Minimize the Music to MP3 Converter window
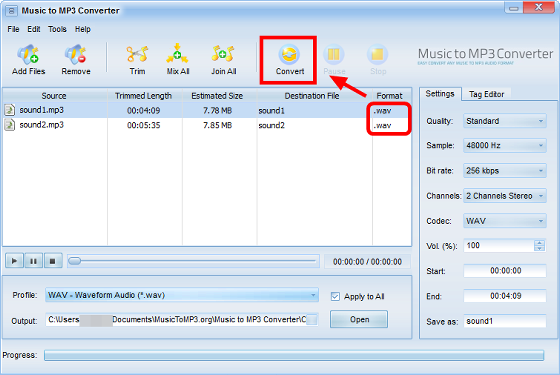This screenshot has width=560, height=375. click(x=514, y=8)
